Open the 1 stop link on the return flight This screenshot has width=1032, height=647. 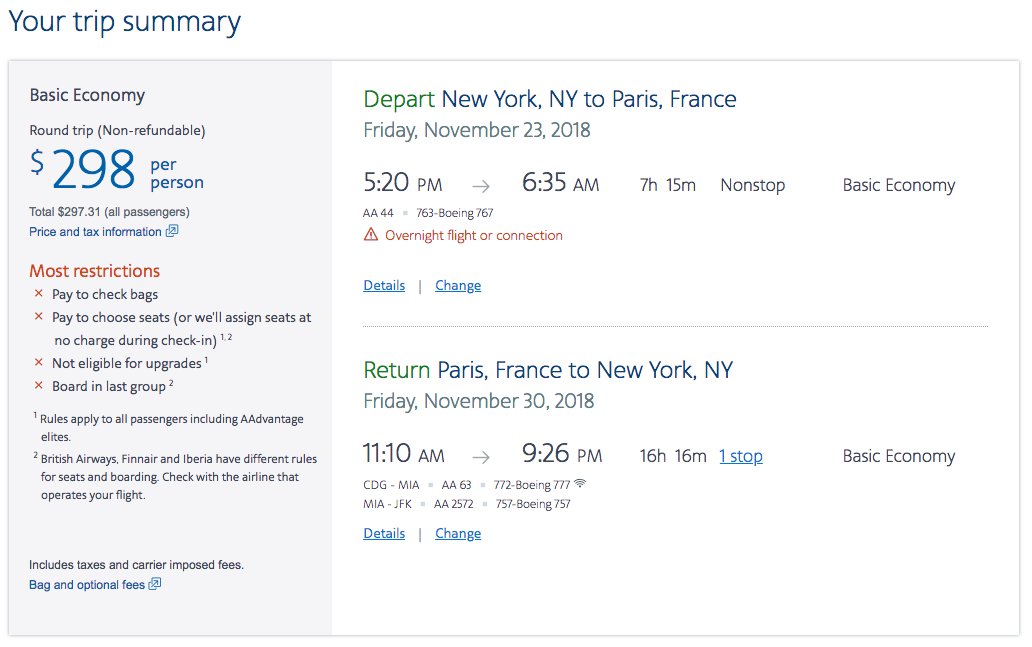(x=741, y=457)
